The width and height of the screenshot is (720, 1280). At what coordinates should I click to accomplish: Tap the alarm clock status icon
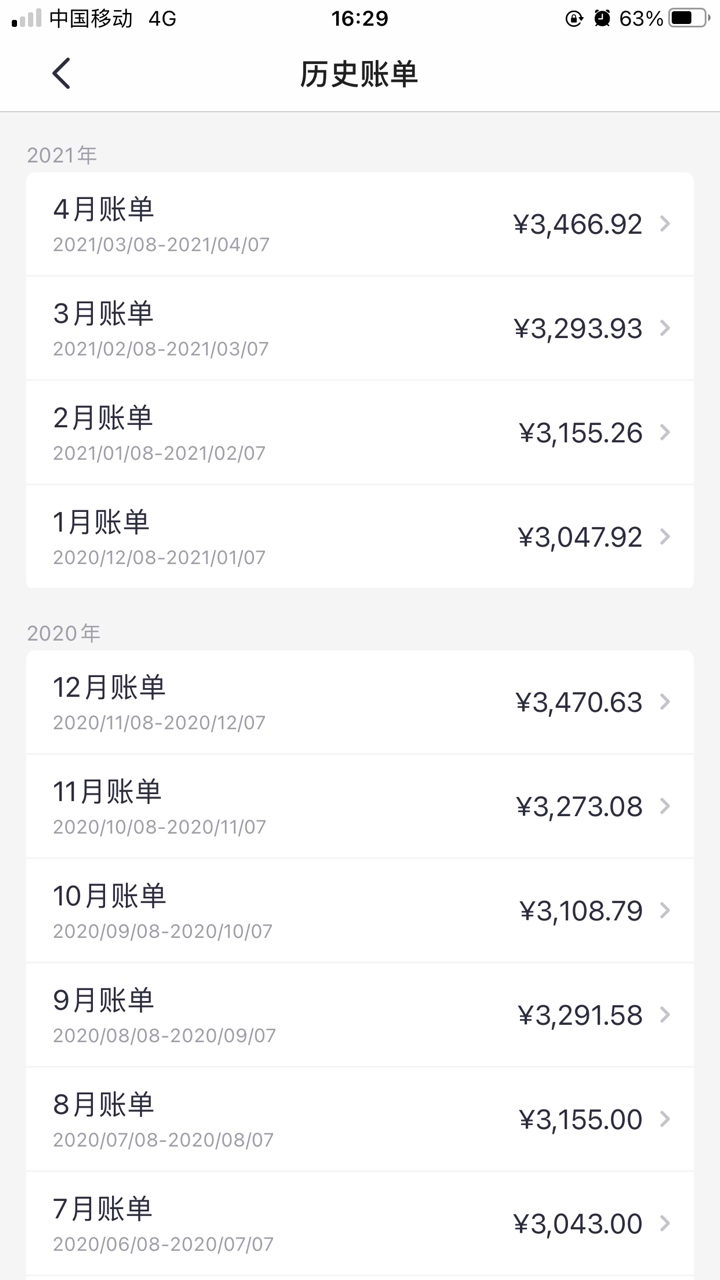pos(602,18)
